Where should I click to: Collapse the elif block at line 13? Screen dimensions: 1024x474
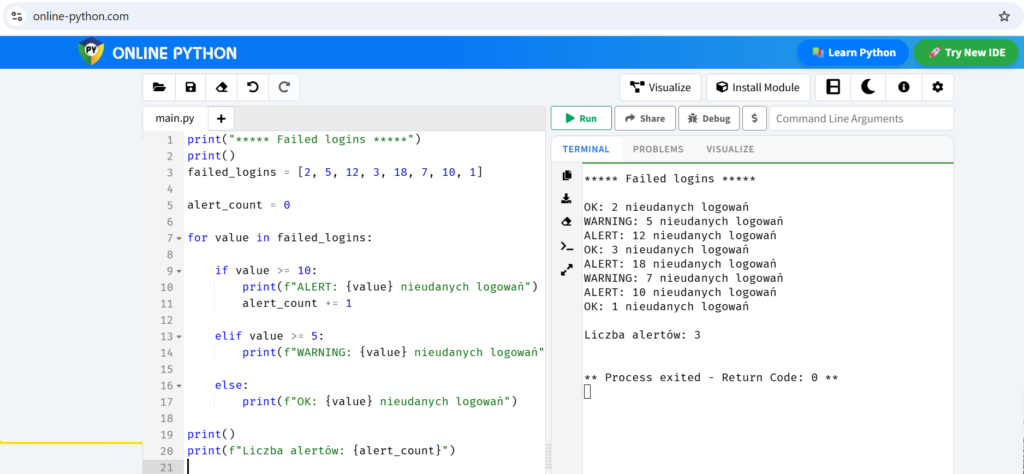(180, 337)
